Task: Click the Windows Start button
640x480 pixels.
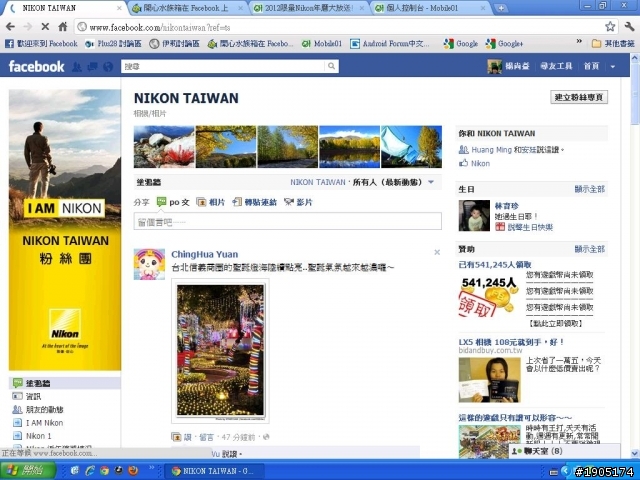Action: [x=28, y=471]
